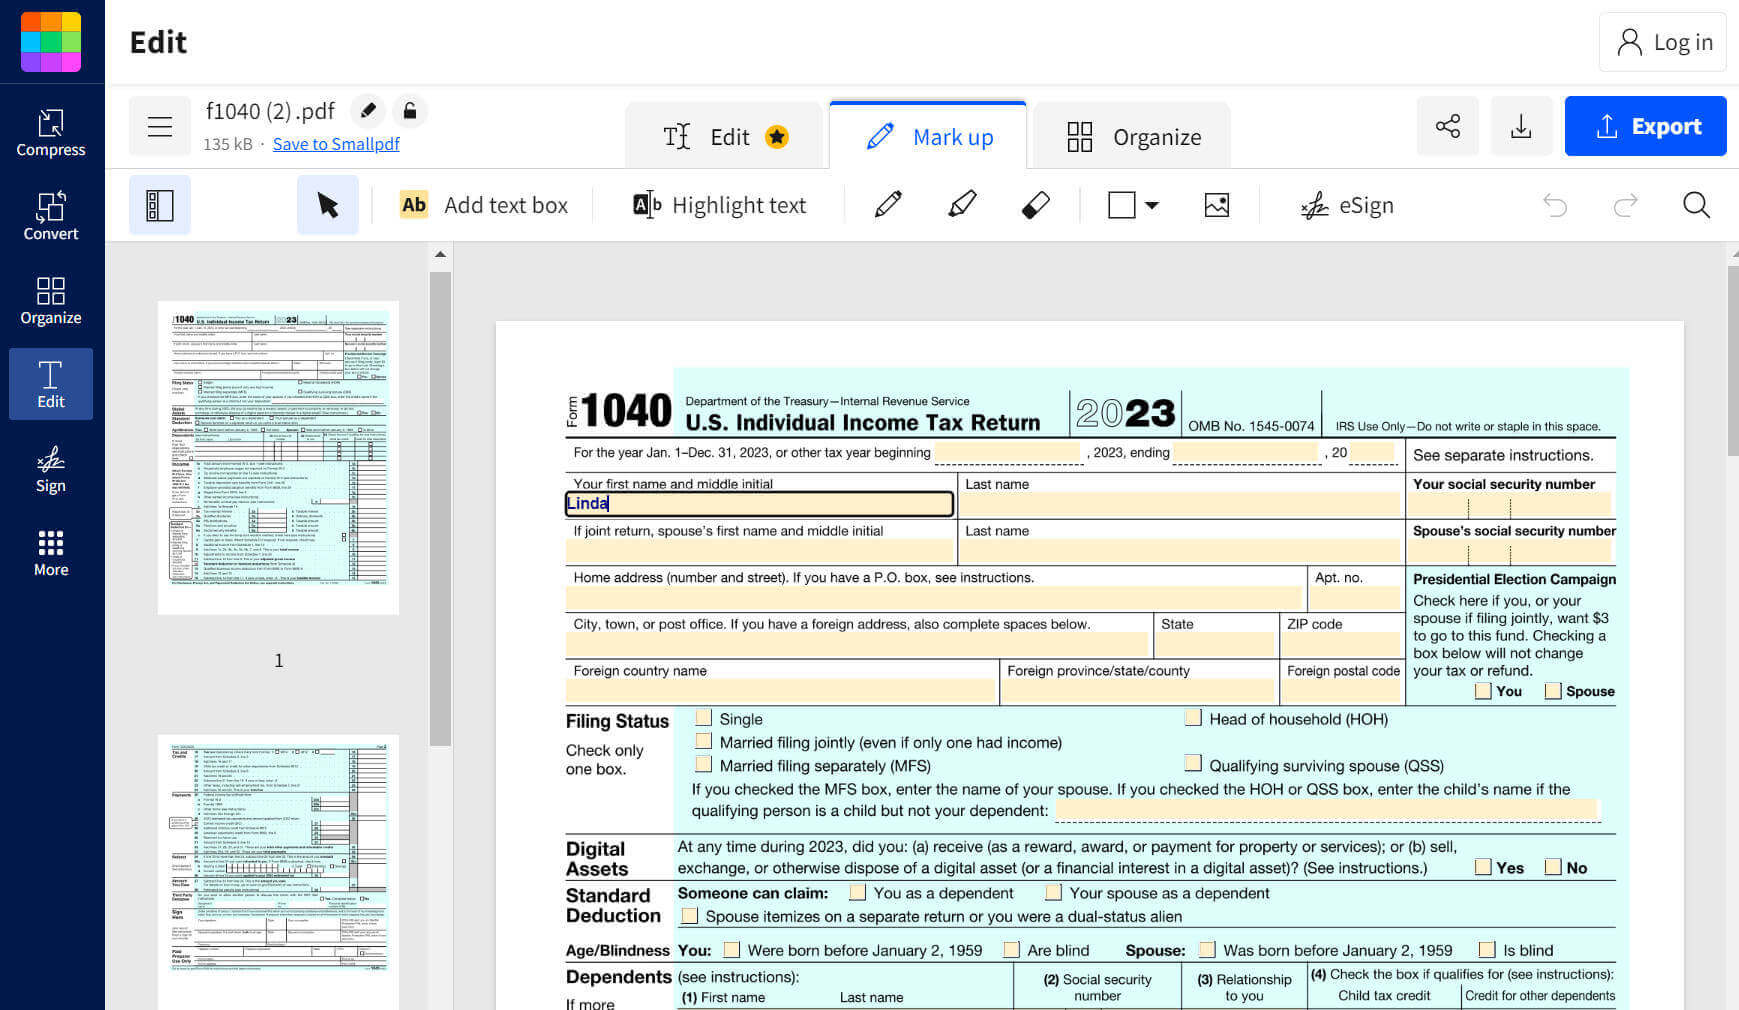The height and width of the screenshot is (1010, 1739).
Task: Click the Export button
Action: point(1645,126)
